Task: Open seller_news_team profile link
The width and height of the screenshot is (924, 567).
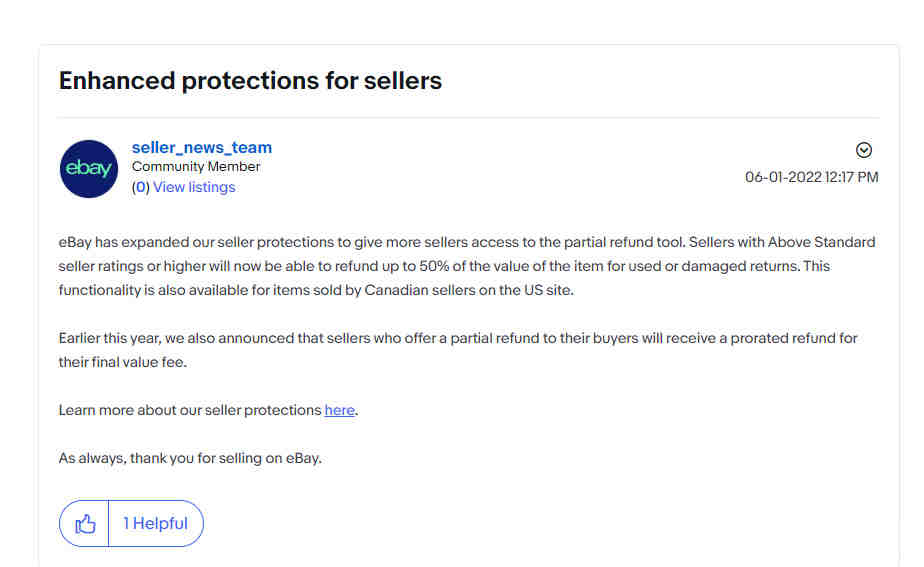Action: 202,147
